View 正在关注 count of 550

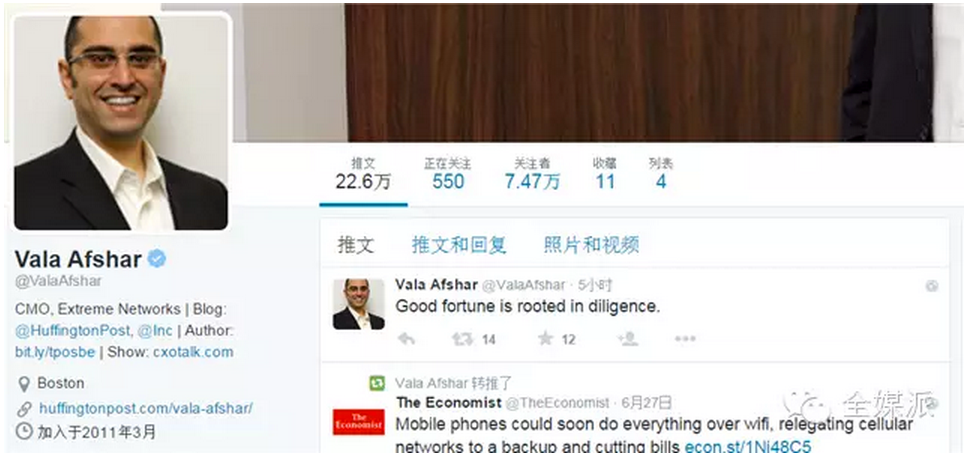pyautogui.click(x=448, y=174)
